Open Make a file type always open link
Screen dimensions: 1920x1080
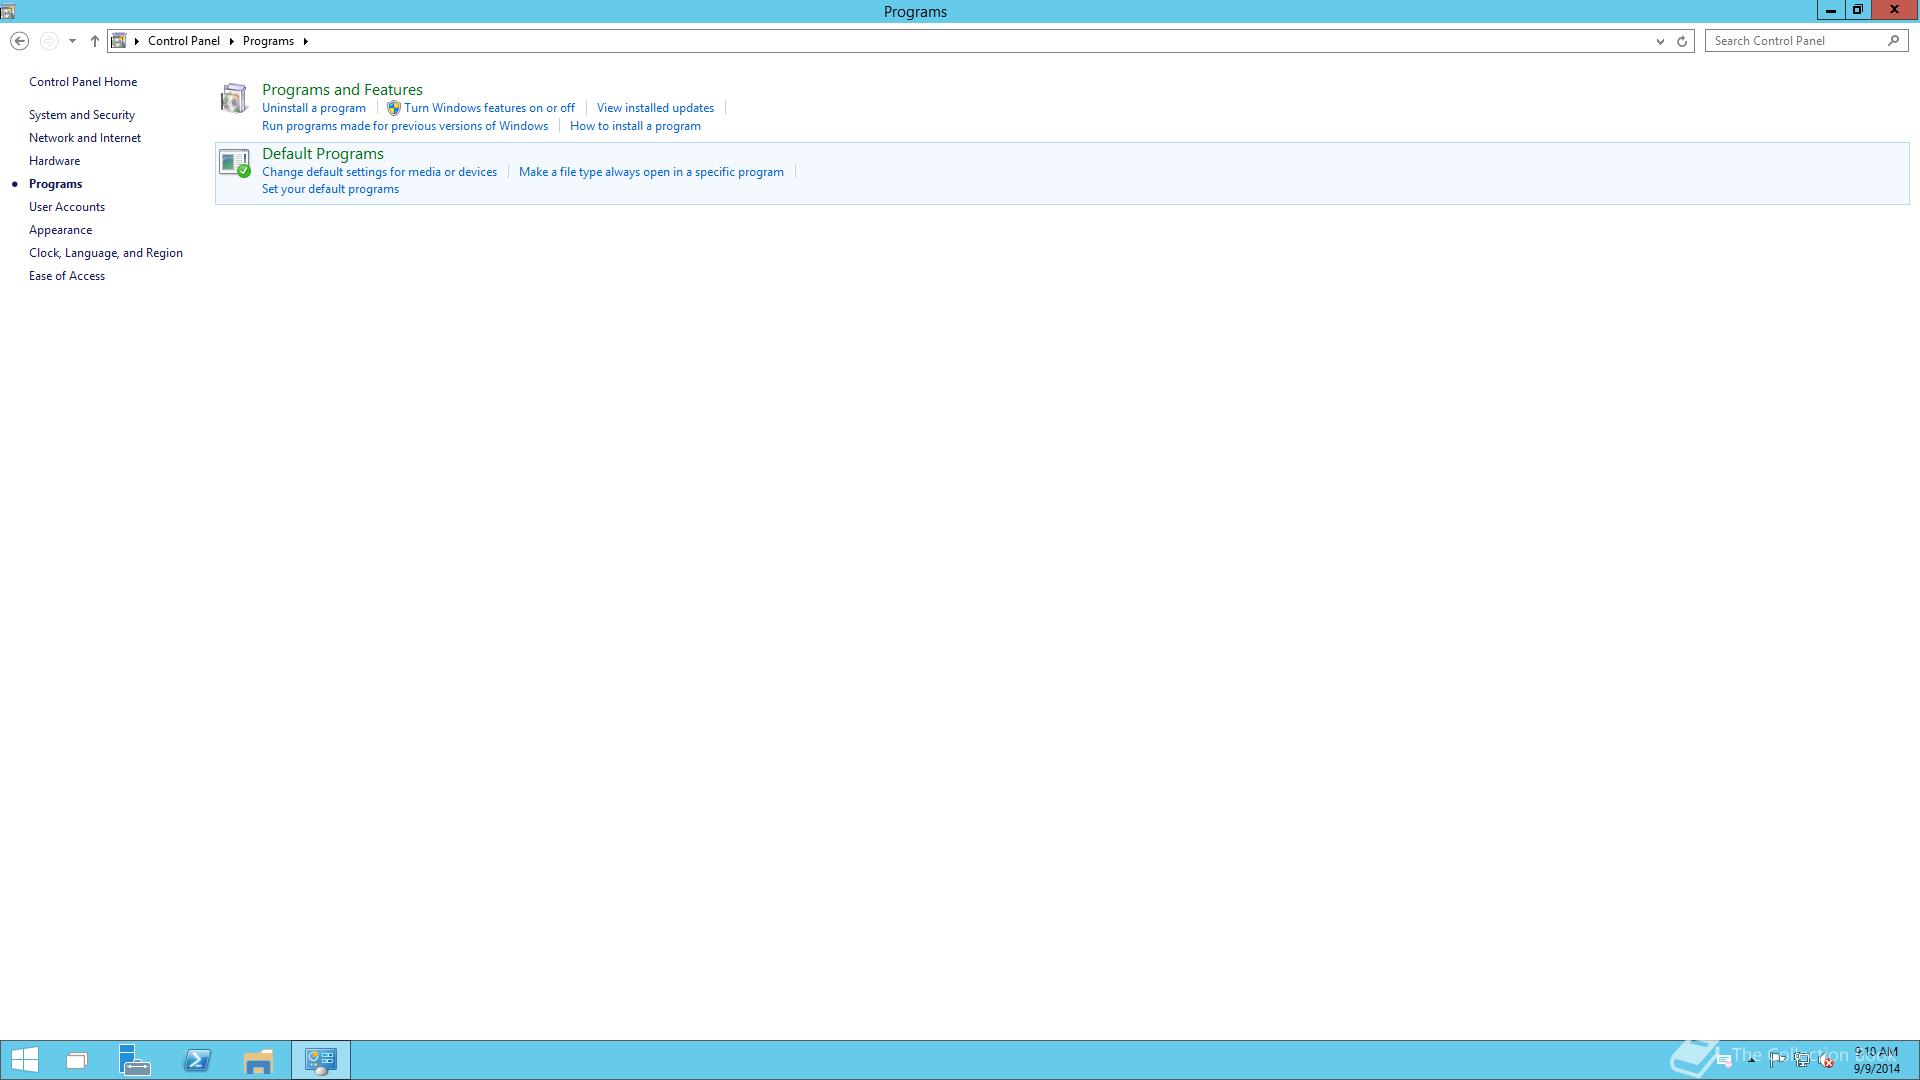pyautogui.click(x=651, y=172)
